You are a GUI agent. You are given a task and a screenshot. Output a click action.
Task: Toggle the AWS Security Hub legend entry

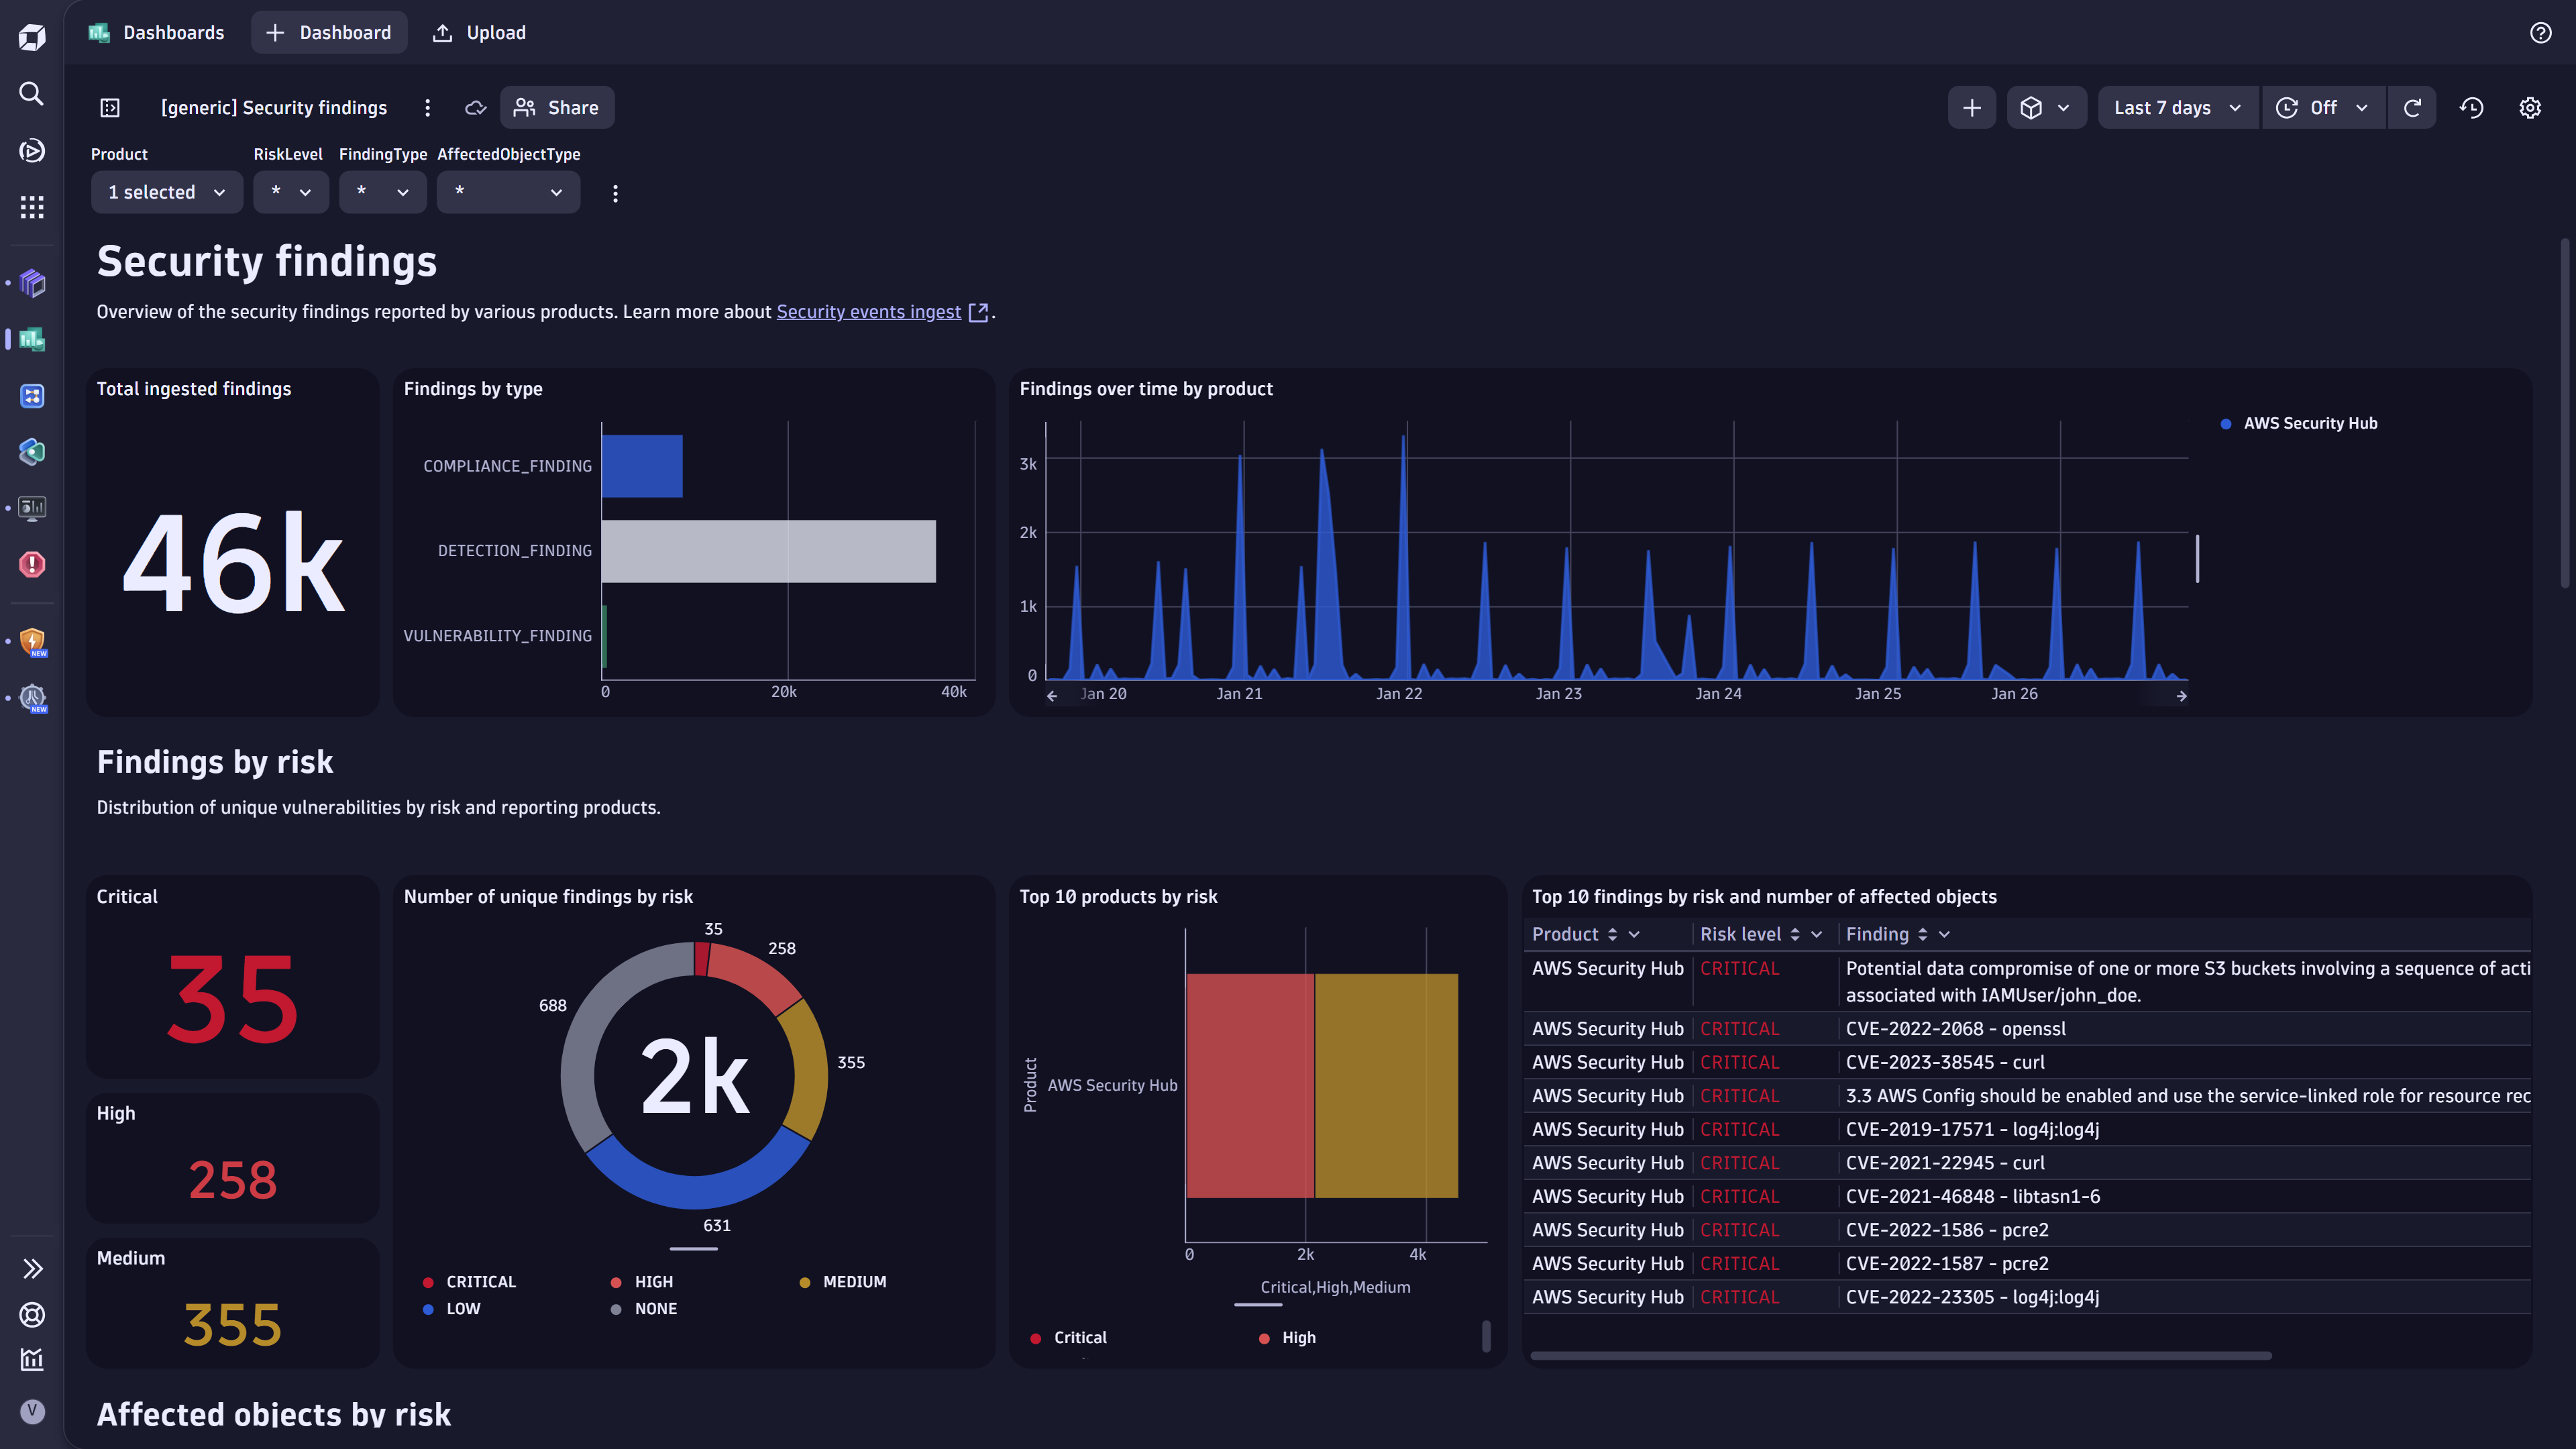(2310, 422)
